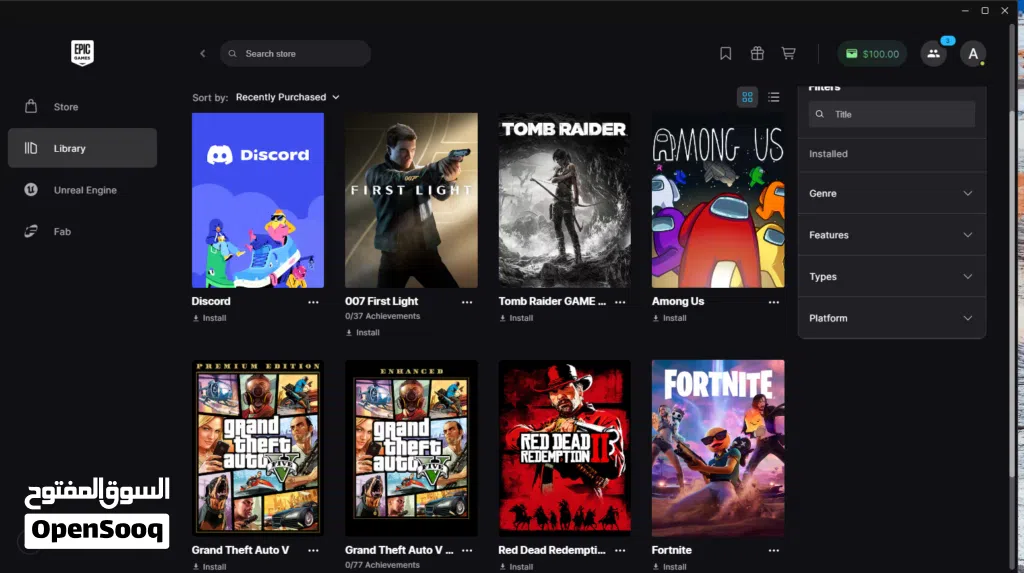Open Red Dead Redemption II cover
Viewport: 1024px width, 573px height.
(x=565, y=448)
